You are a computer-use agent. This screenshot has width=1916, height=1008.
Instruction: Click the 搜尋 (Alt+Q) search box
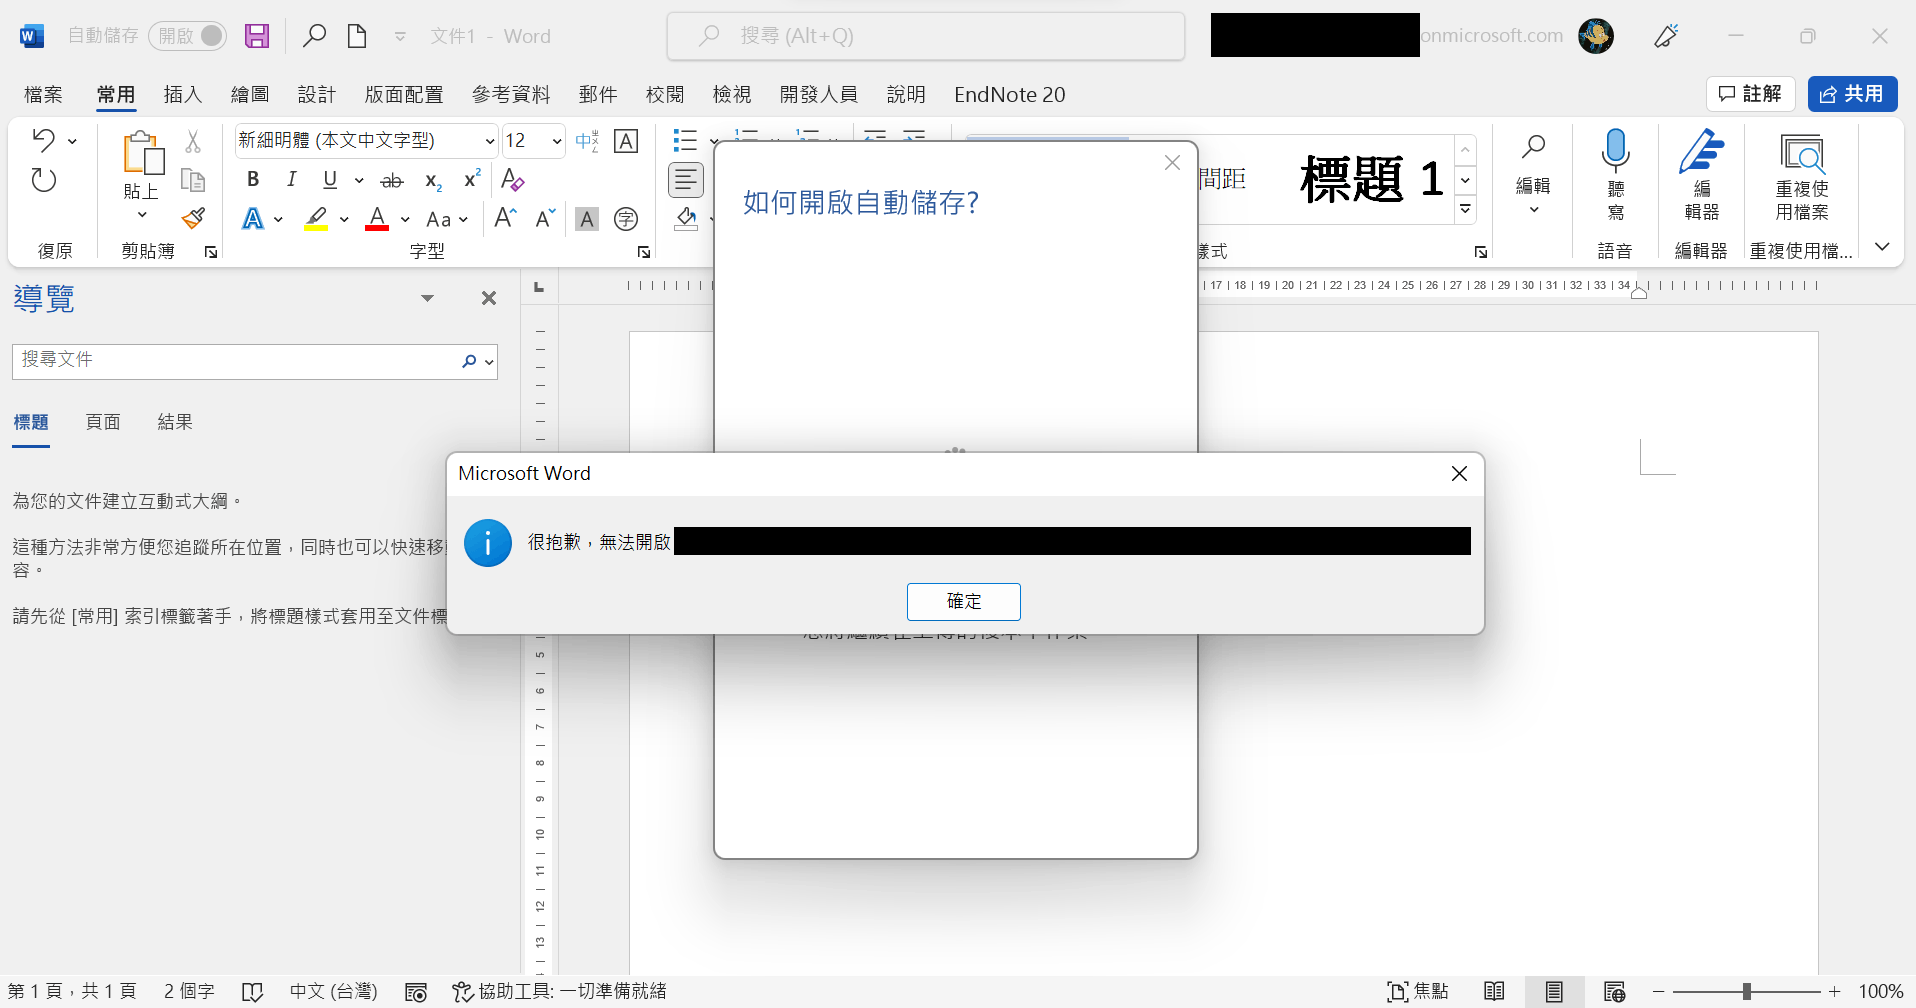click(926, 36)
